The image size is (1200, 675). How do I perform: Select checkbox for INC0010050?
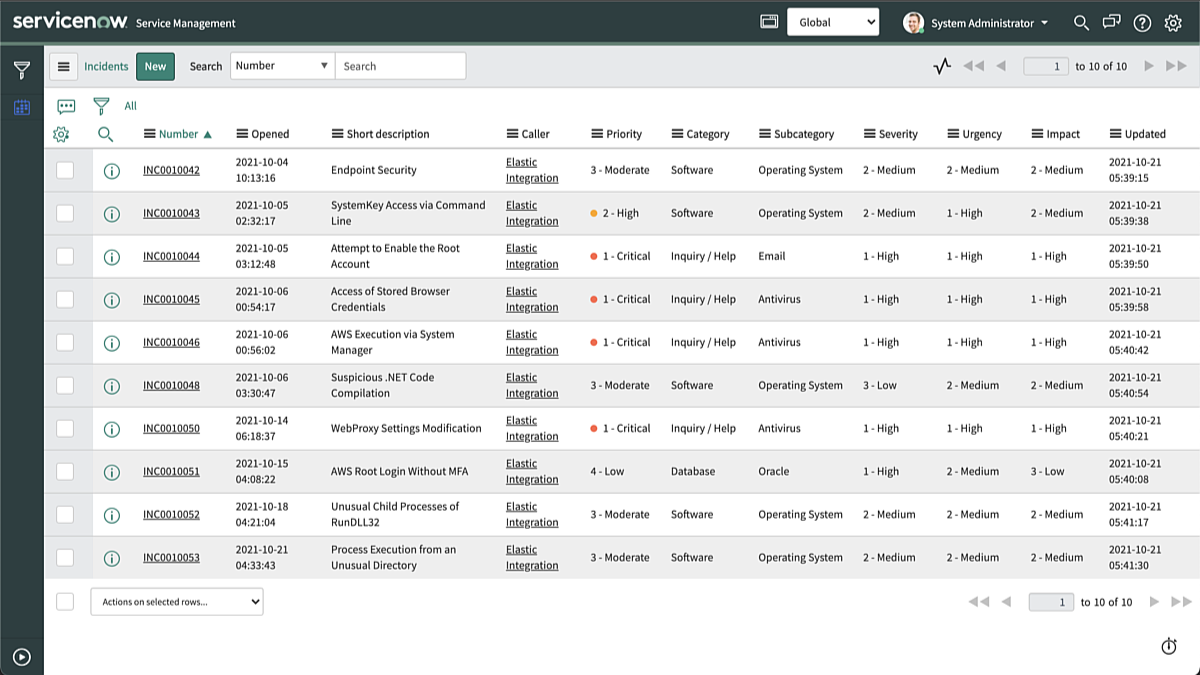[65, 428]
